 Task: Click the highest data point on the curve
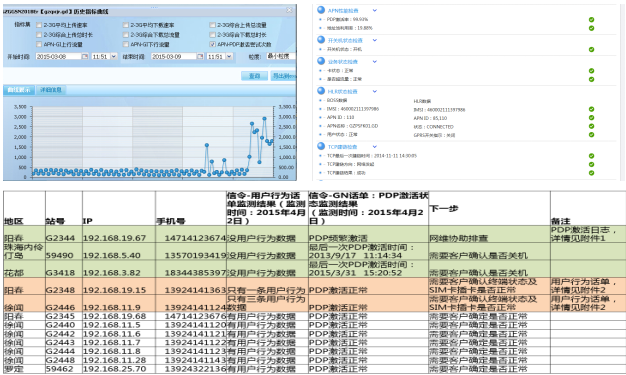(264, 119)
